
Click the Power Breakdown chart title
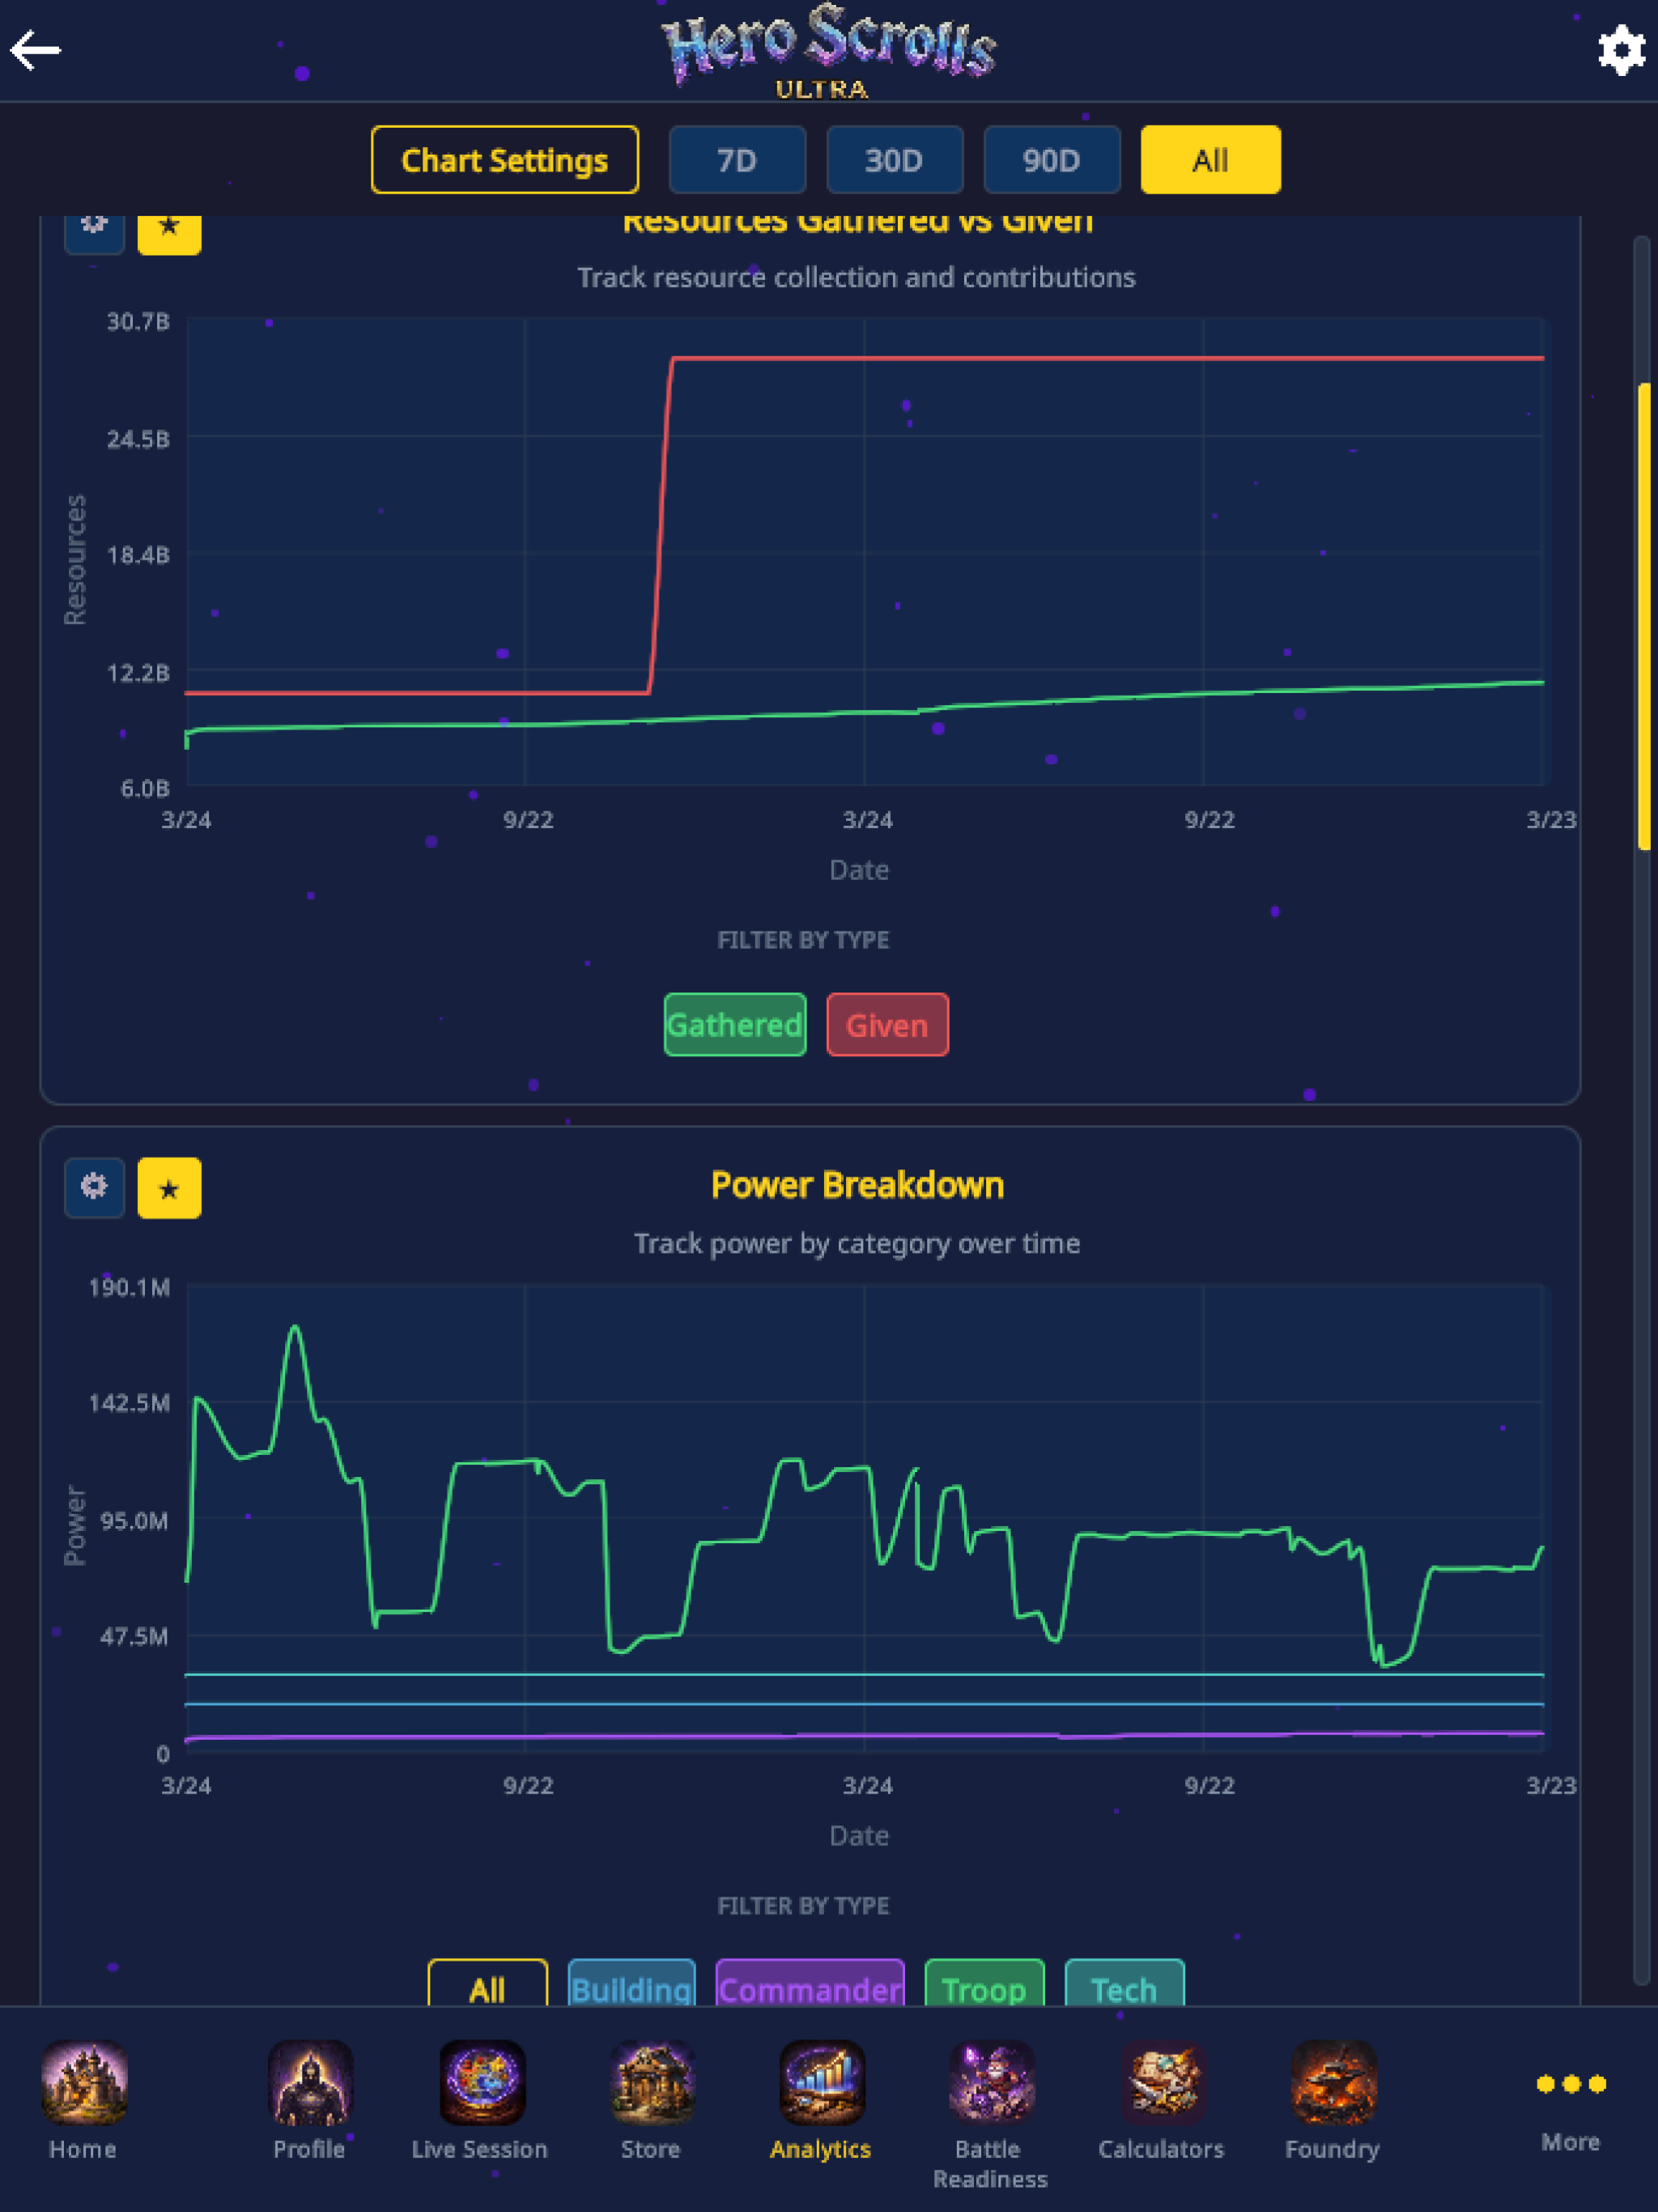tap(857, 1185)
